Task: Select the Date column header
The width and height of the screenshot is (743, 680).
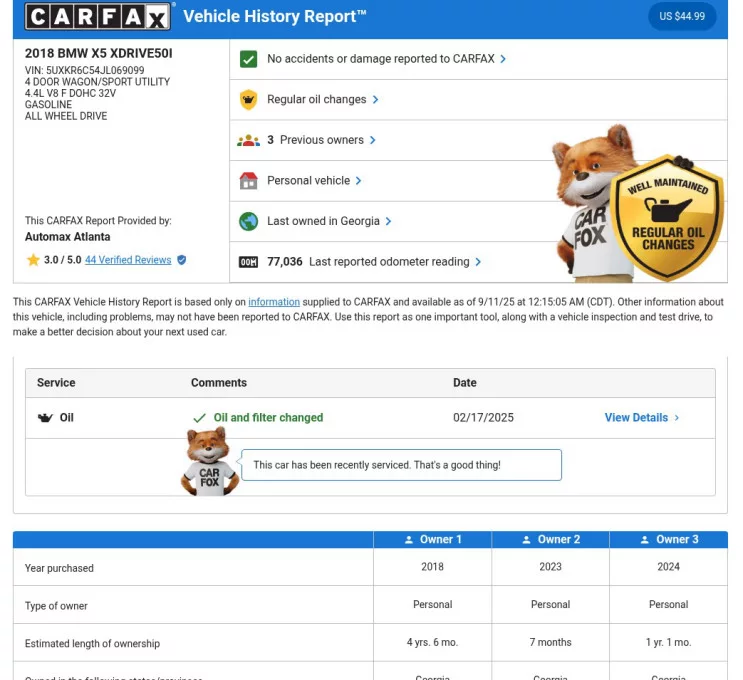Action: coord(465,382)
